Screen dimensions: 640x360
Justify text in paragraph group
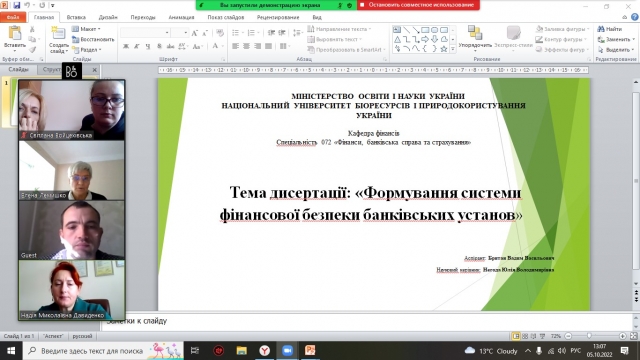[269, 46]
